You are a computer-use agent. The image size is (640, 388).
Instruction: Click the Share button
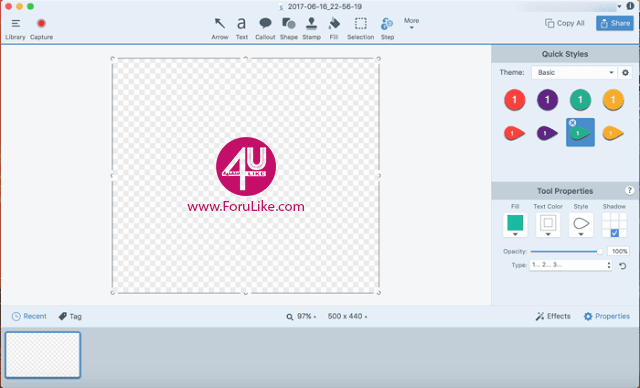pyautogui.click(x=615, y=23)
